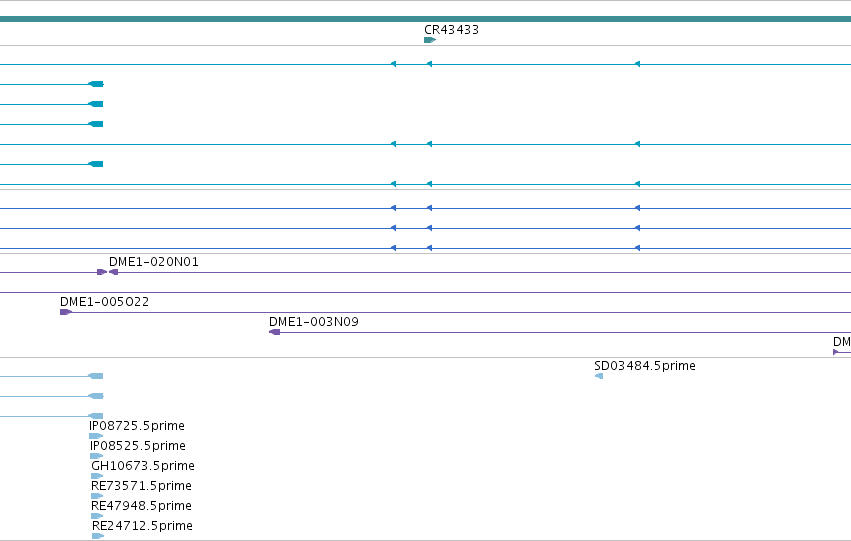The width and height of the screenshot is (851, 541).
Task: Select the CR43433 gene arrow glyph
Action: click(x=430, y=40)
